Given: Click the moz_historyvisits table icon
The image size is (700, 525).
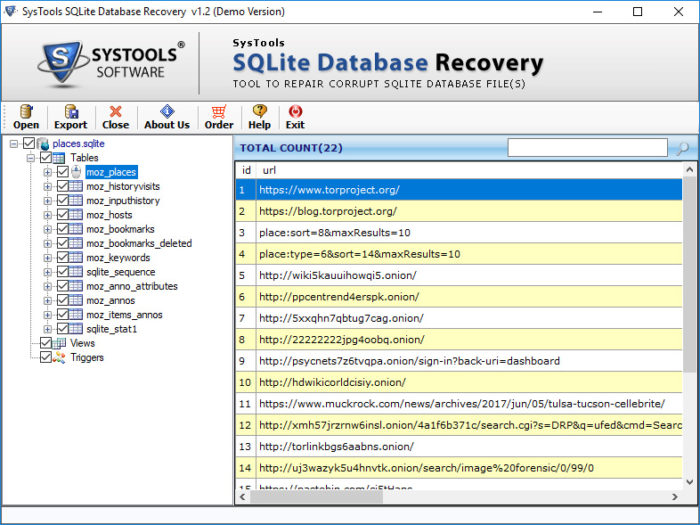Looking at the screenshot, I should (75, 186).
